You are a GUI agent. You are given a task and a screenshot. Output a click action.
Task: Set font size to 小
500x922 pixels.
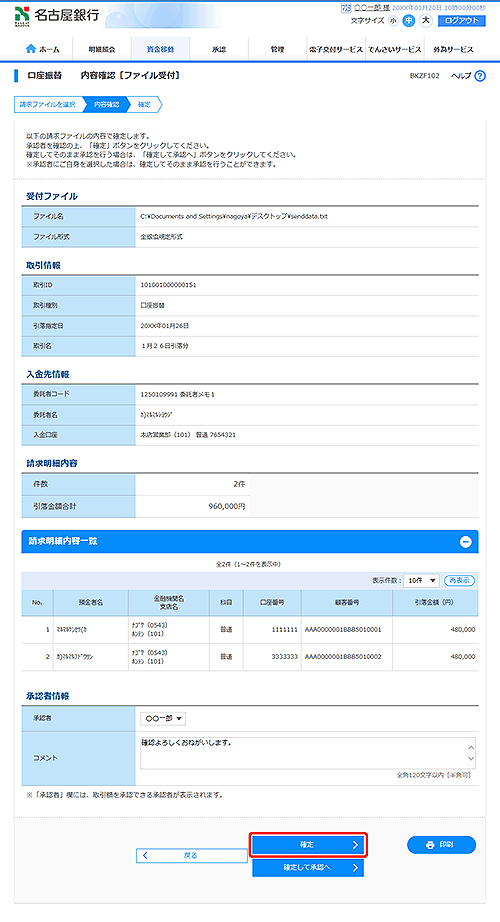click(x=393, y=21)
